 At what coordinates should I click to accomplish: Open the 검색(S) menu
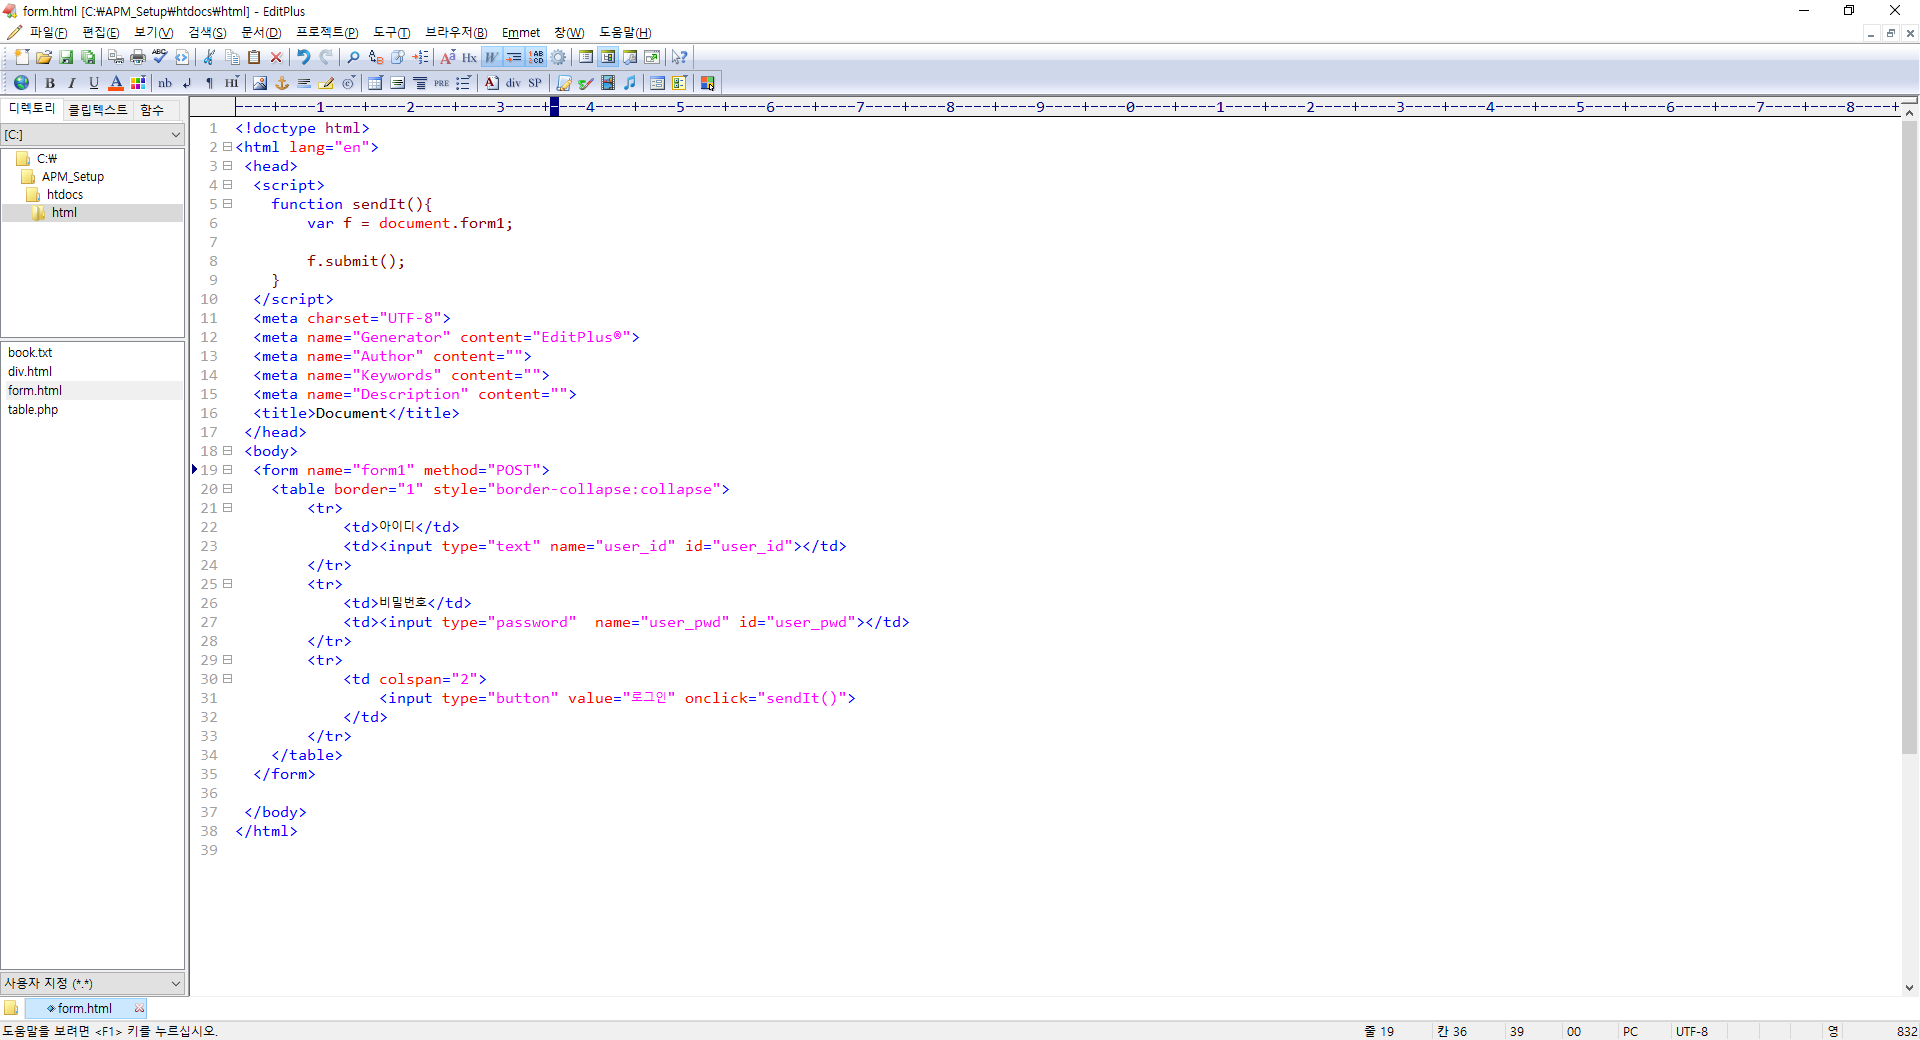coord(207,33)
